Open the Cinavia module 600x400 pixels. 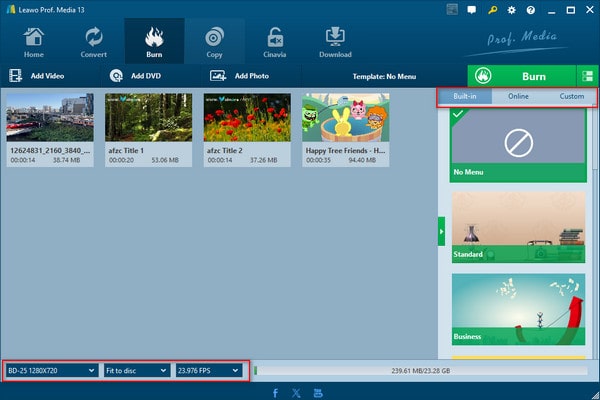(273, 41)
